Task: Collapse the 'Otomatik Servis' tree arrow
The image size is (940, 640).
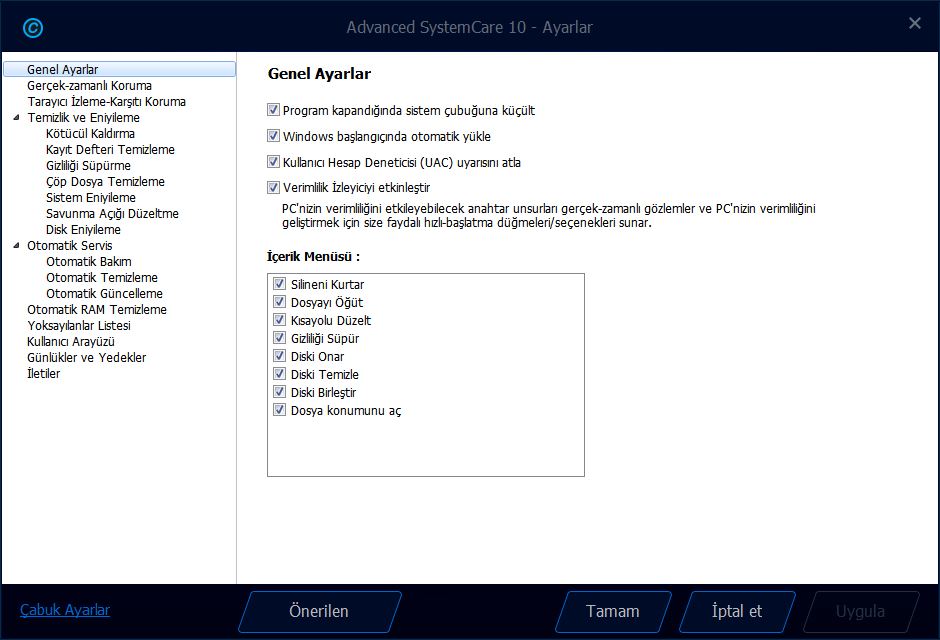Action: pos(16,245)
